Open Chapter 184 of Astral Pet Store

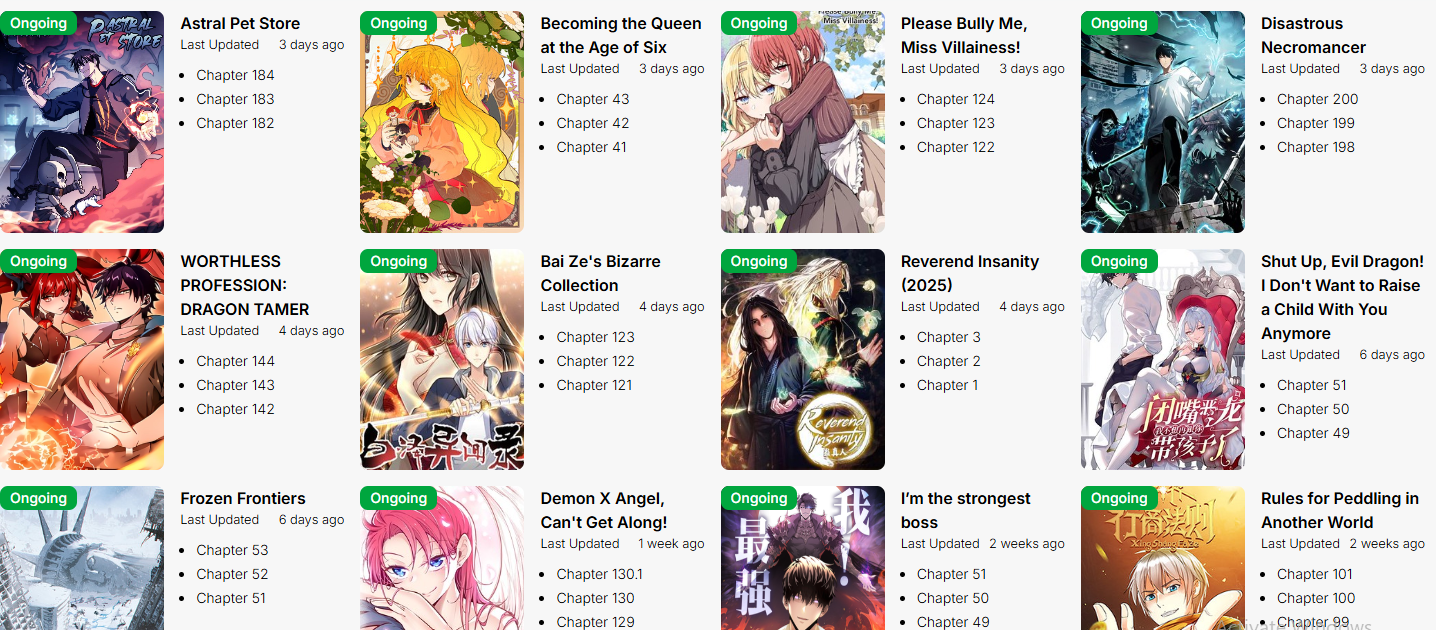click(x=235, y=75)
